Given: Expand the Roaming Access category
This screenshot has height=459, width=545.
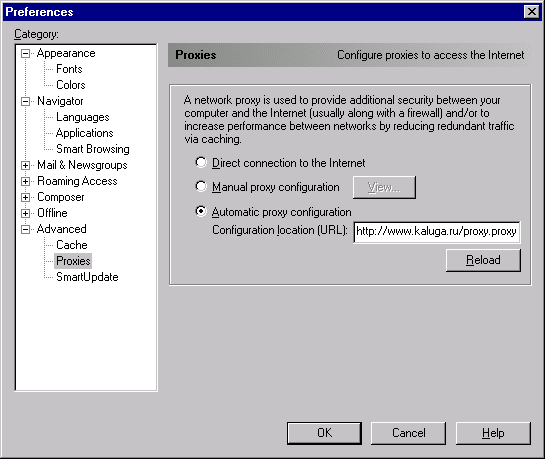Looking at the screenshot, I should [25, 181].
